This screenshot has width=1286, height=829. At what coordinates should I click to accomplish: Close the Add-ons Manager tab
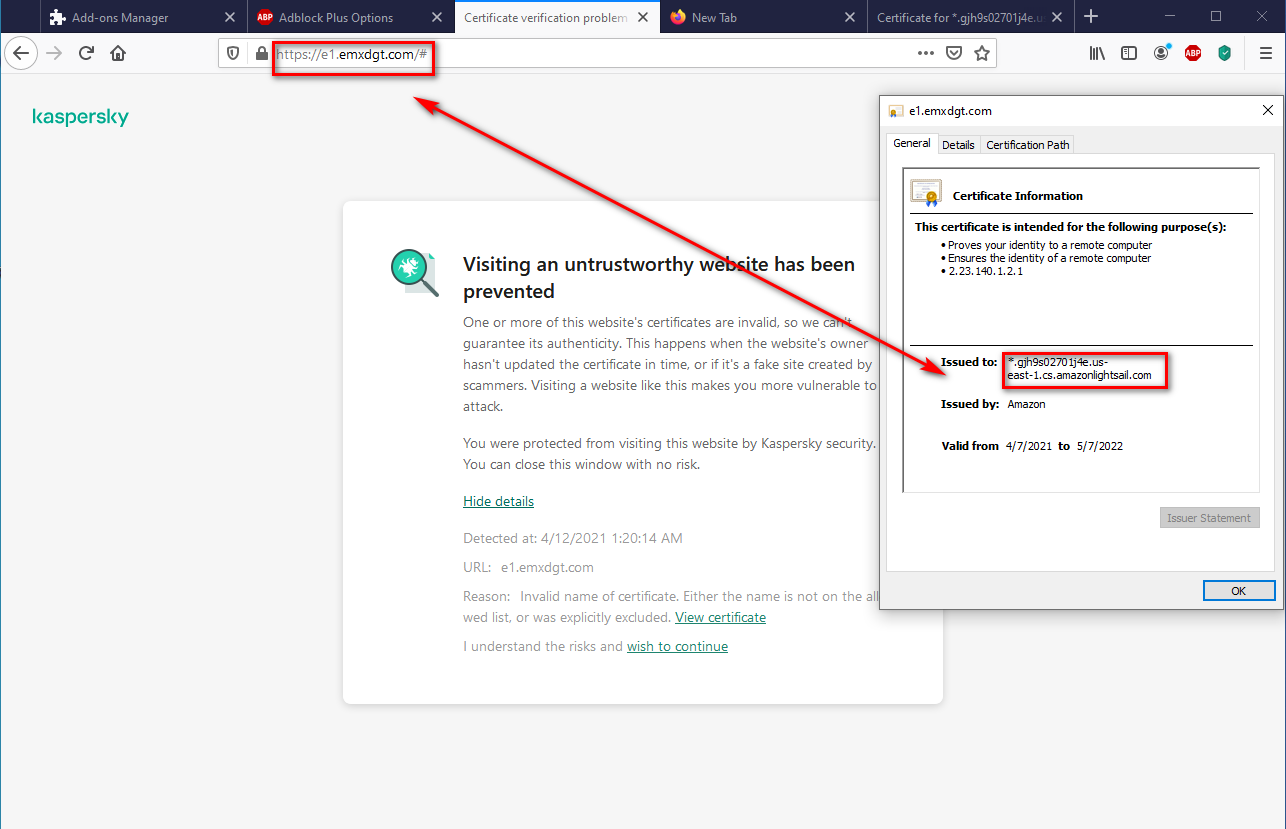229,17
